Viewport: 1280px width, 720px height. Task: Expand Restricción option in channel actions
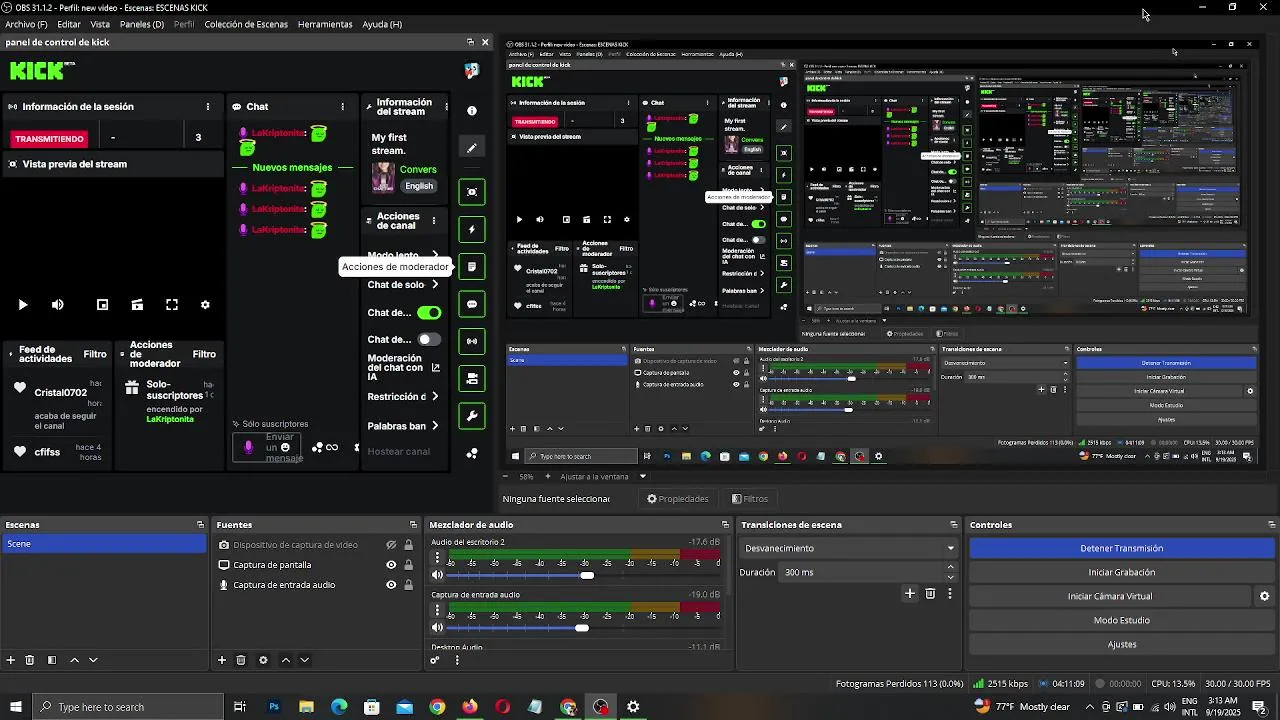(435, 397)
